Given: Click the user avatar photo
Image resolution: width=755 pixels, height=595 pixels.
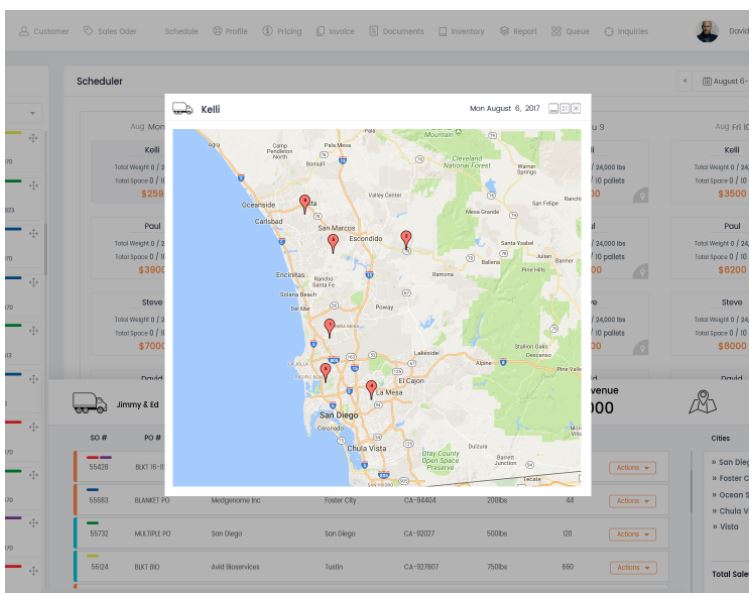Looking at the screenshot, I should click(707, 31).
